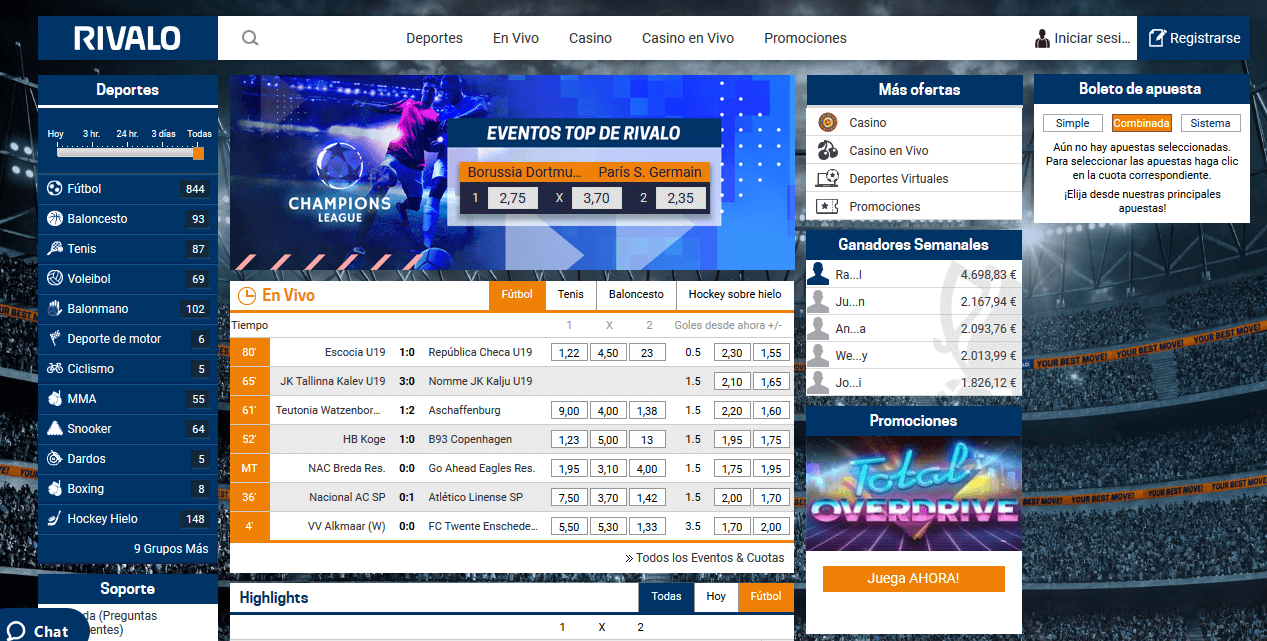Select the Boxing glove icon
1267x641 pixels.
pos(55,488)
